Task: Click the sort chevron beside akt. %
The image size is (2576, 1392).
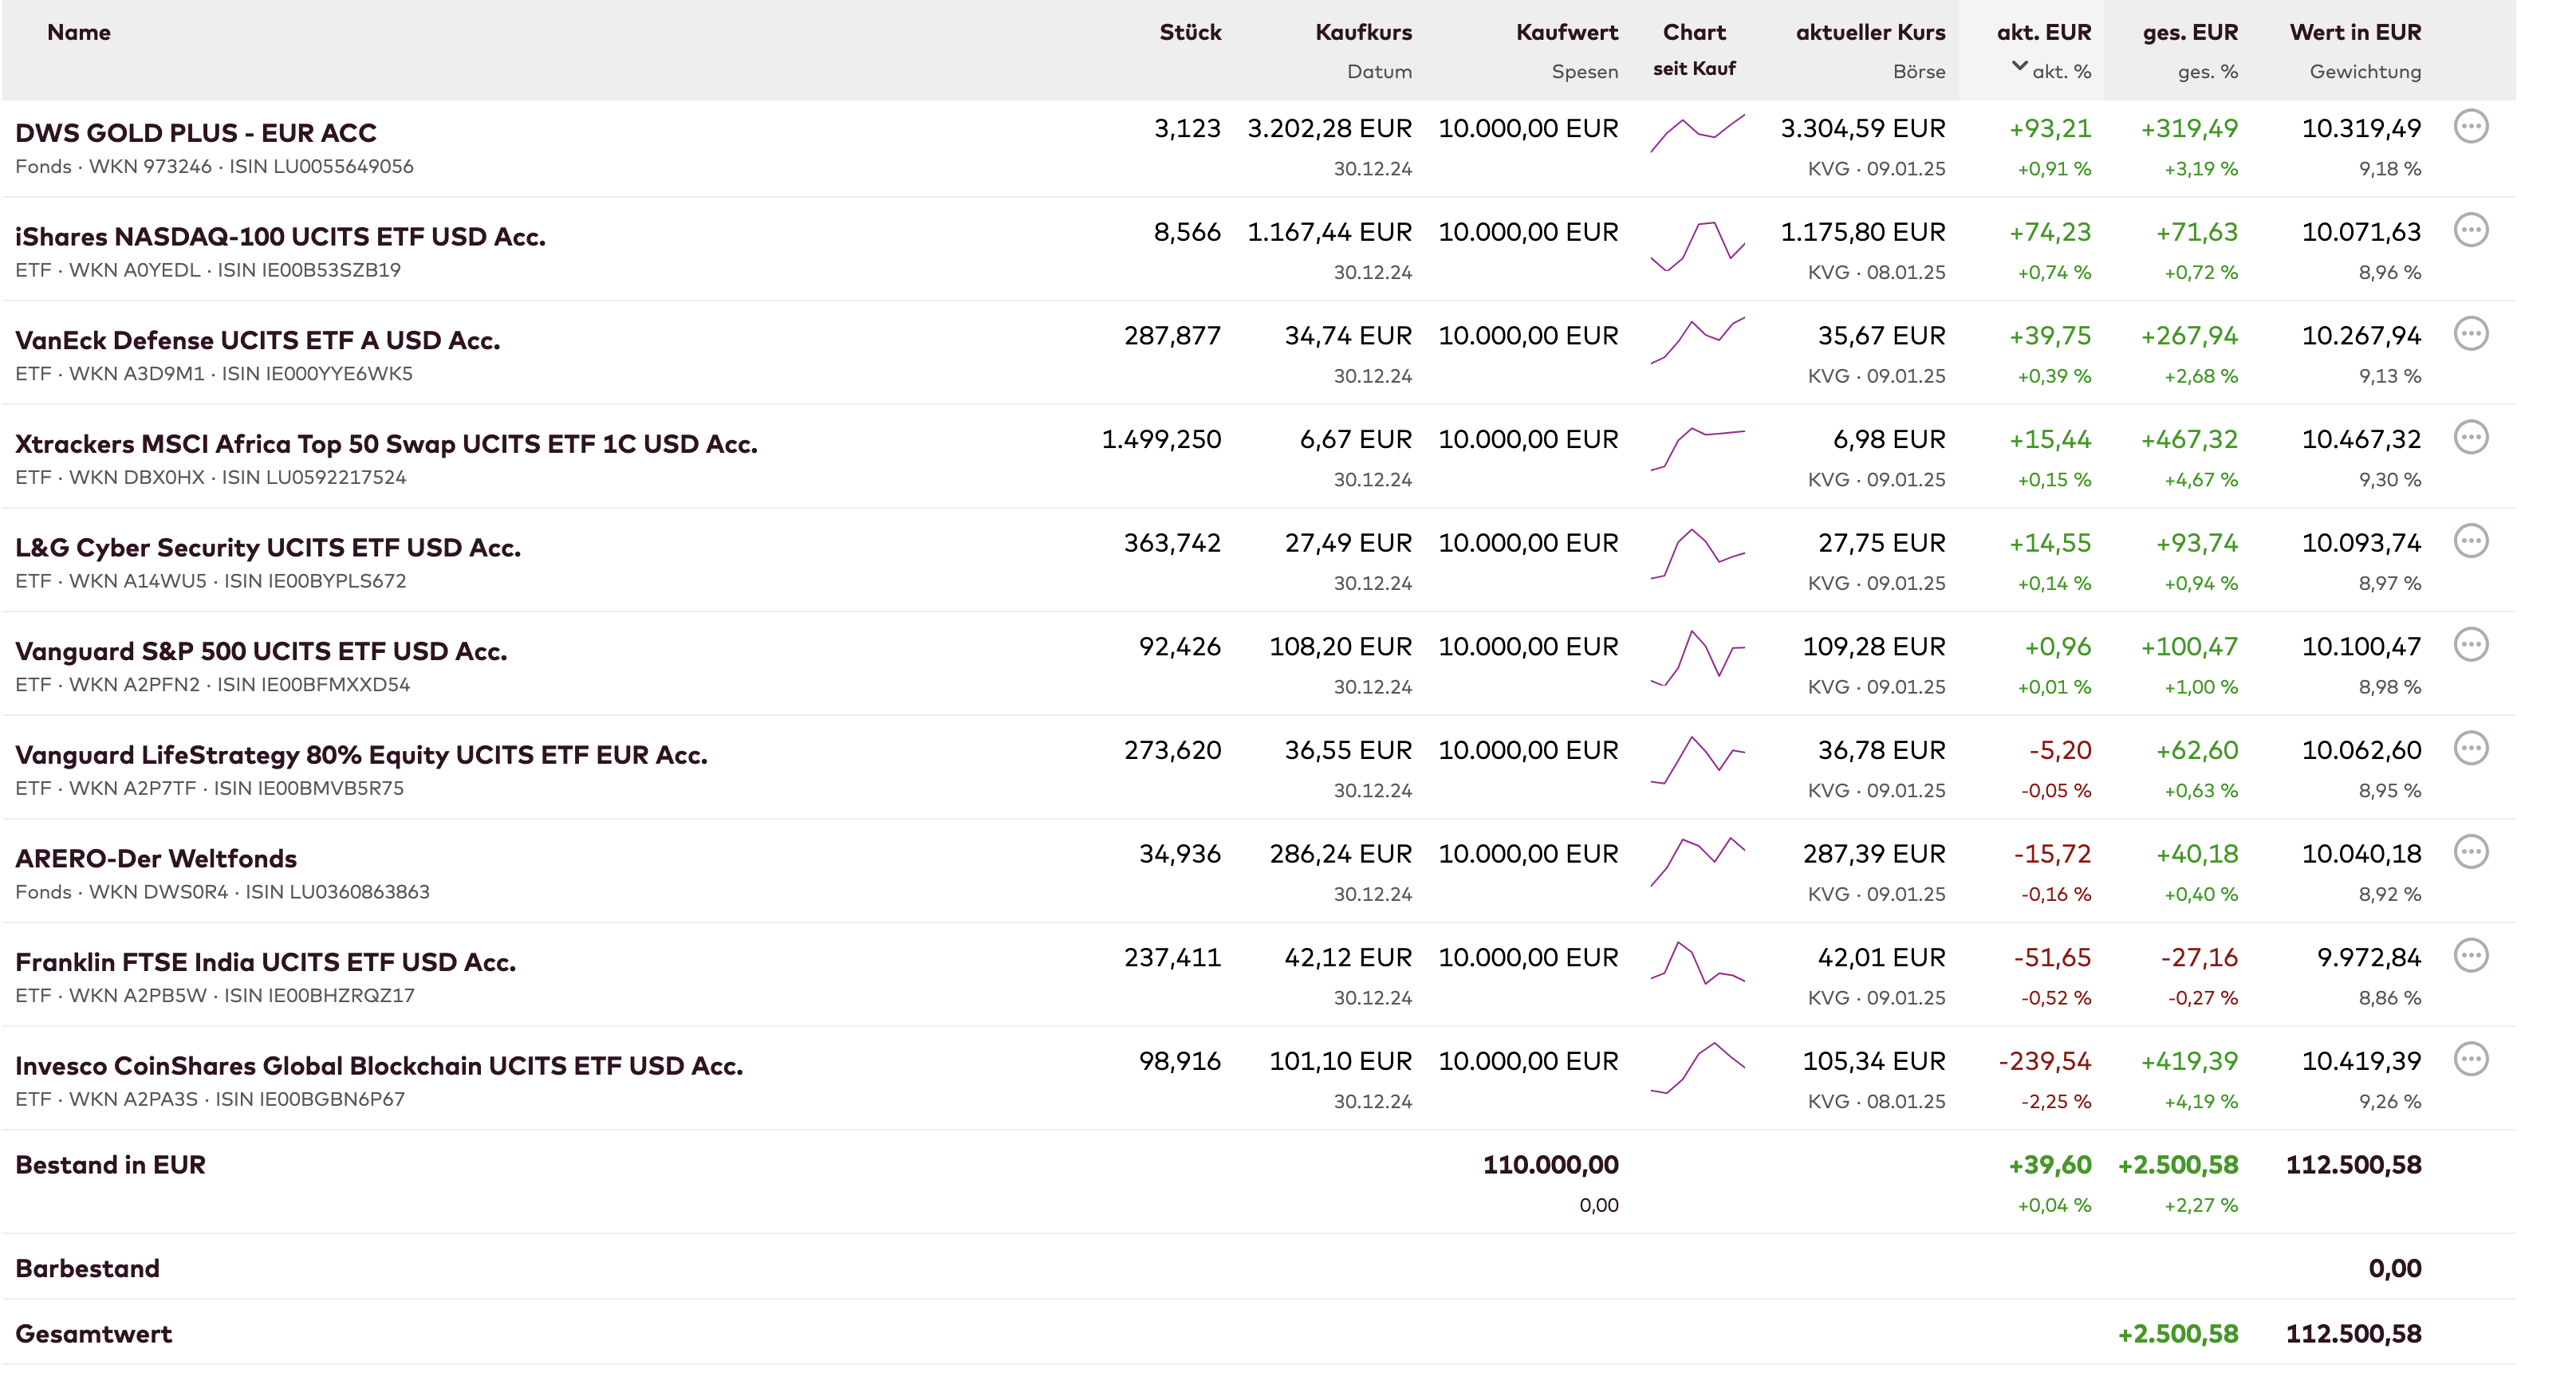Action: [x=2019, y=67]
